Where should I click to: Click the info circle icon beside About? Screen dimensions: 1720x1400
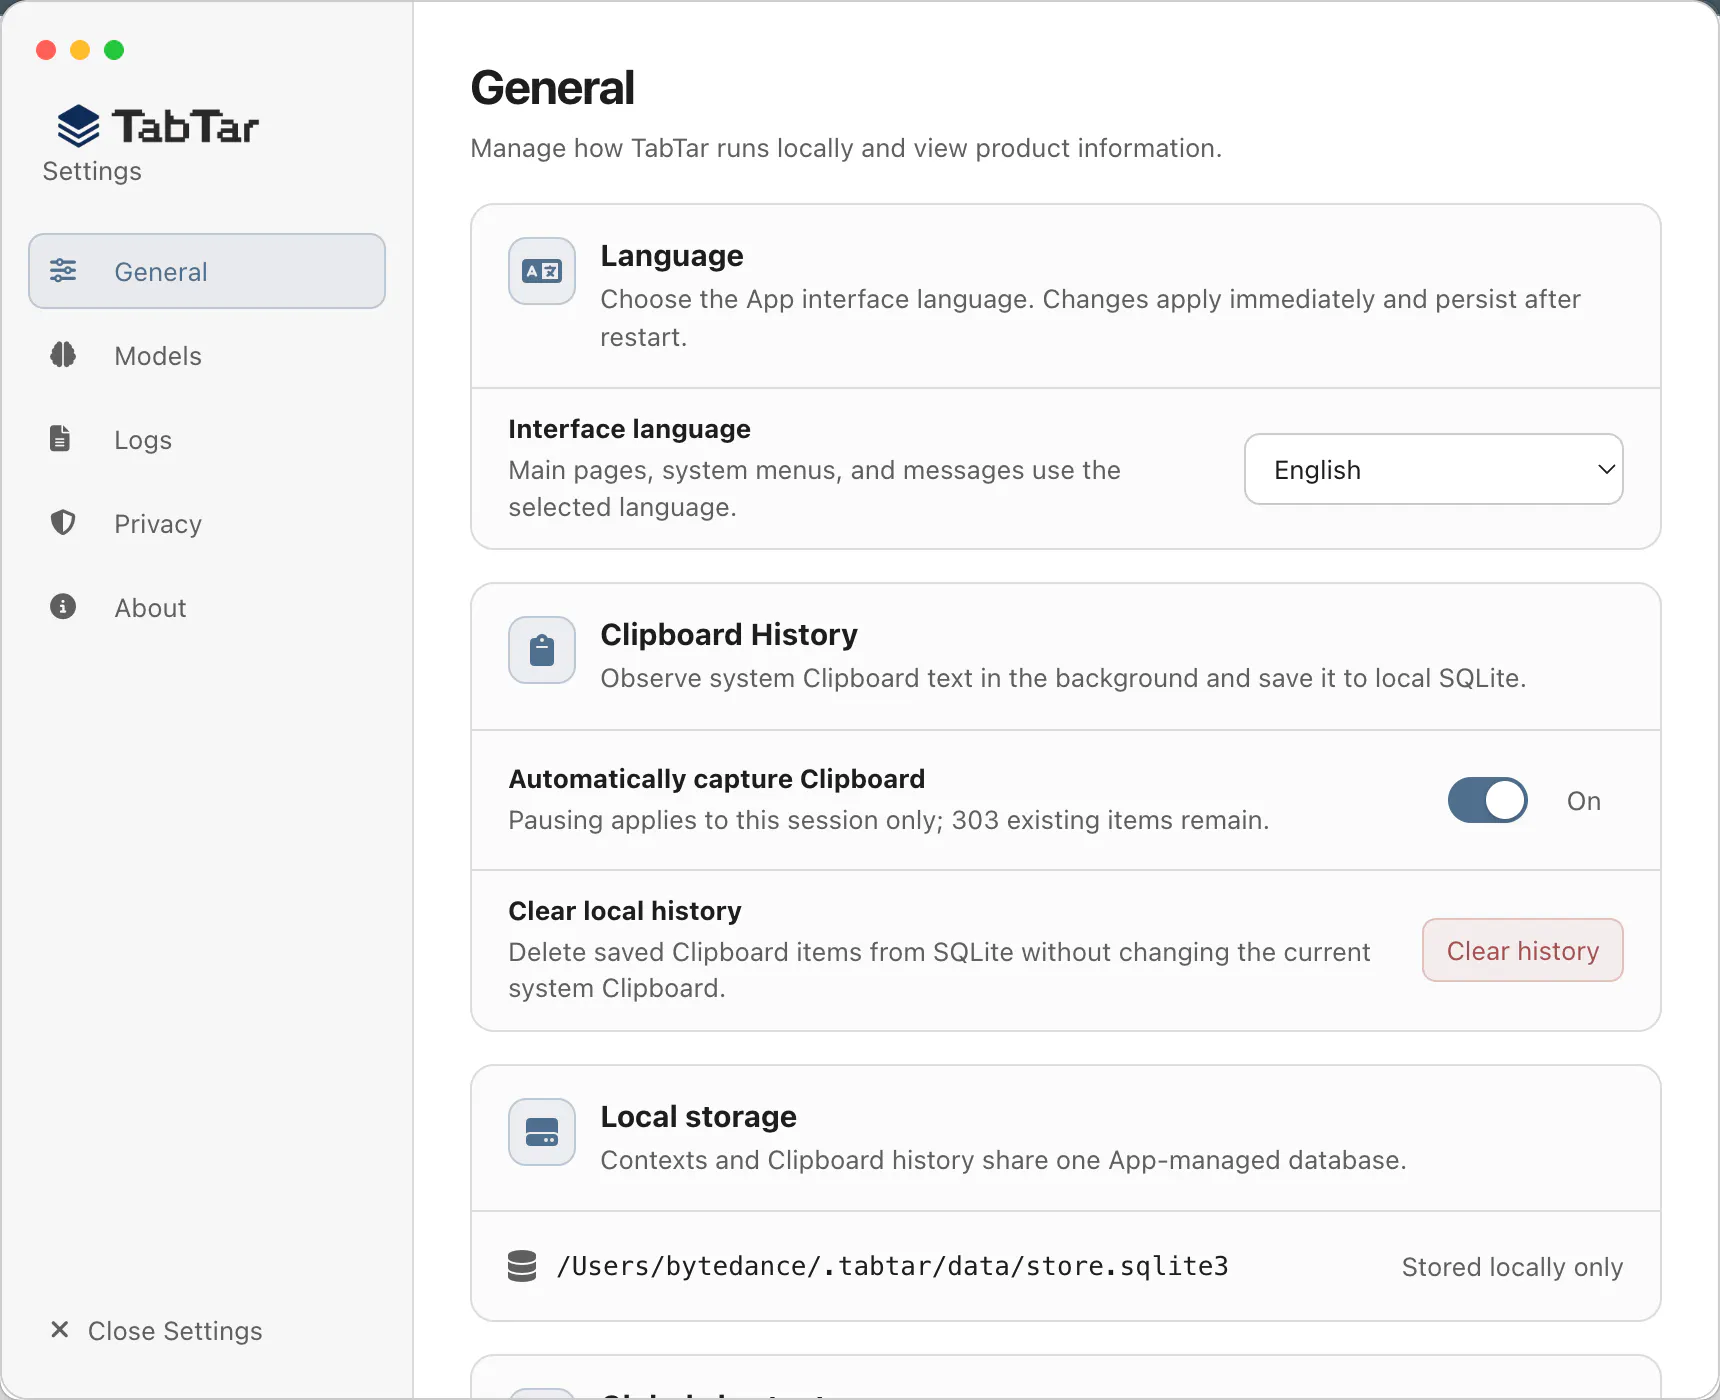point(63,606)
